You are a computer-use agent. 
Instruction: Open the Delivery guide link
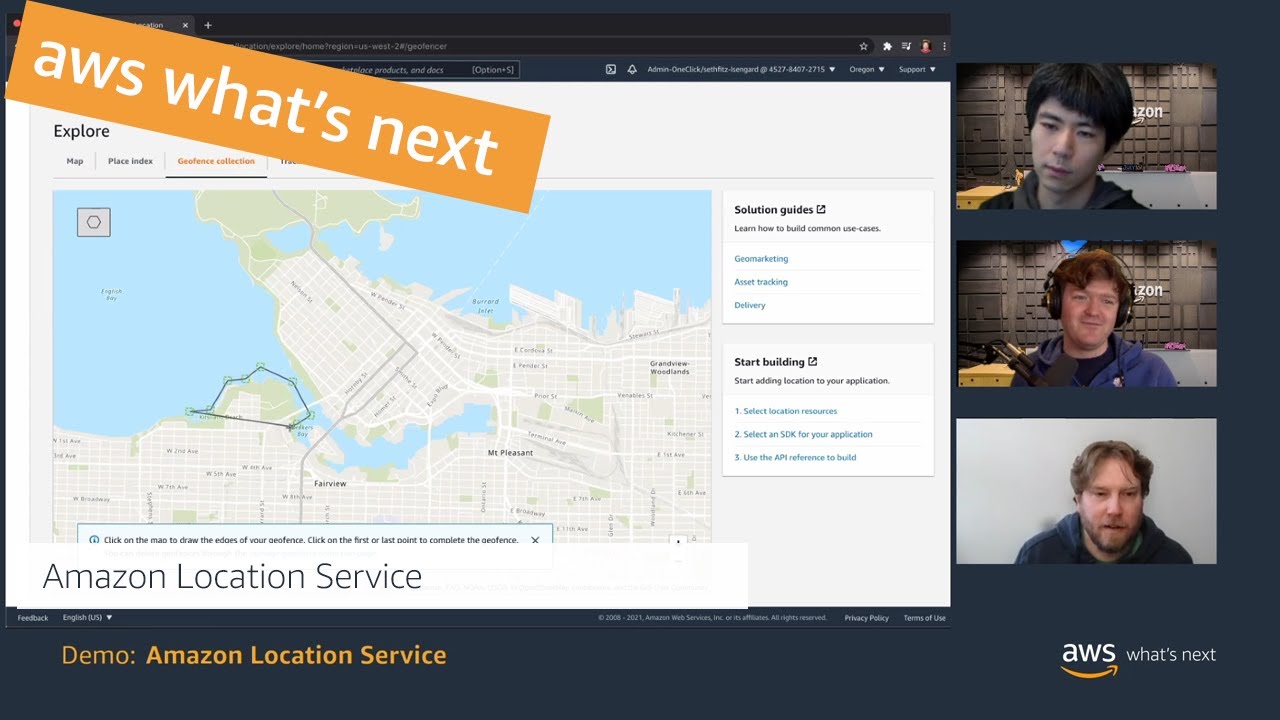click(x=750, y=305)
